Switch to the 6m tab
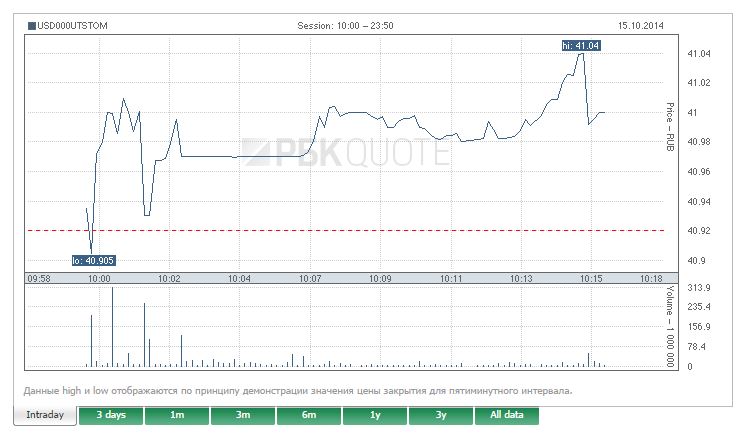 [309, 415]
